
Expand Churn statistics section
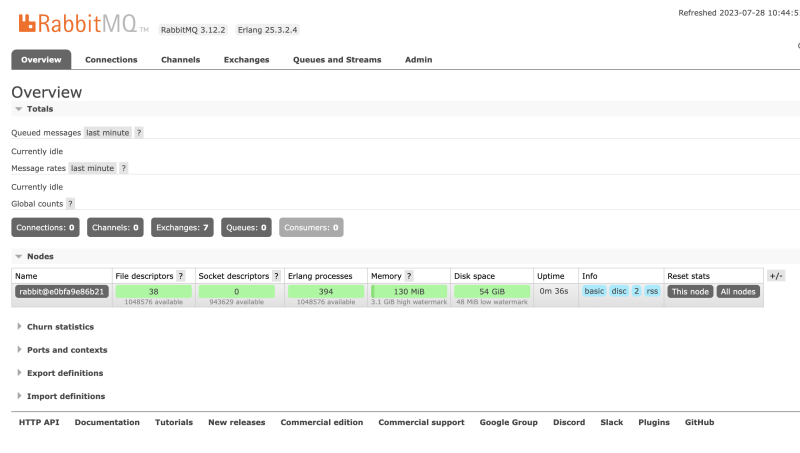(x=60, y=327)
